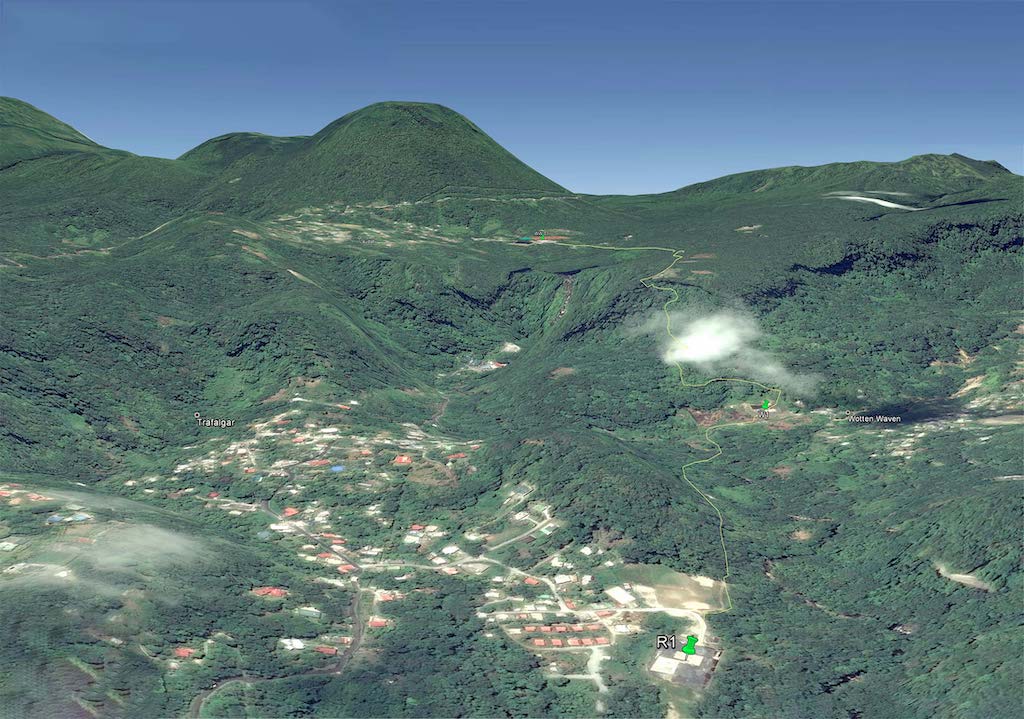Open the Wotten Waven place label

coord(875,418)
